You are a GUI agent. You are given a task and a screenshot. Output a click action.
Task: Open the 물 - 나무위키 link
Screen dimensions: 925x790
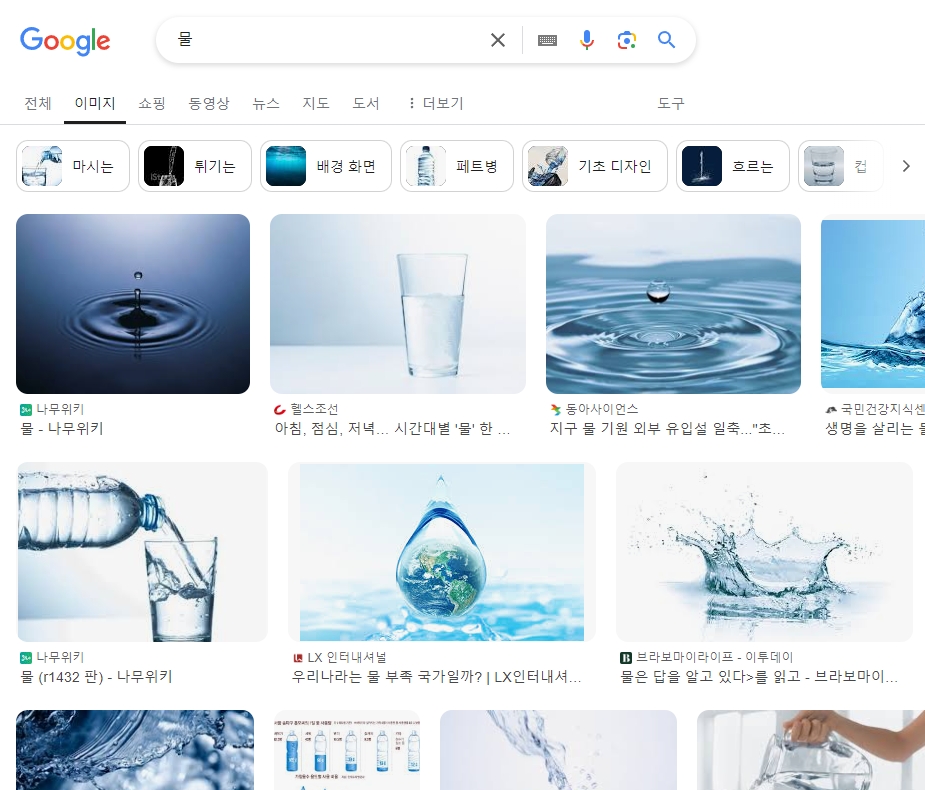62,428
